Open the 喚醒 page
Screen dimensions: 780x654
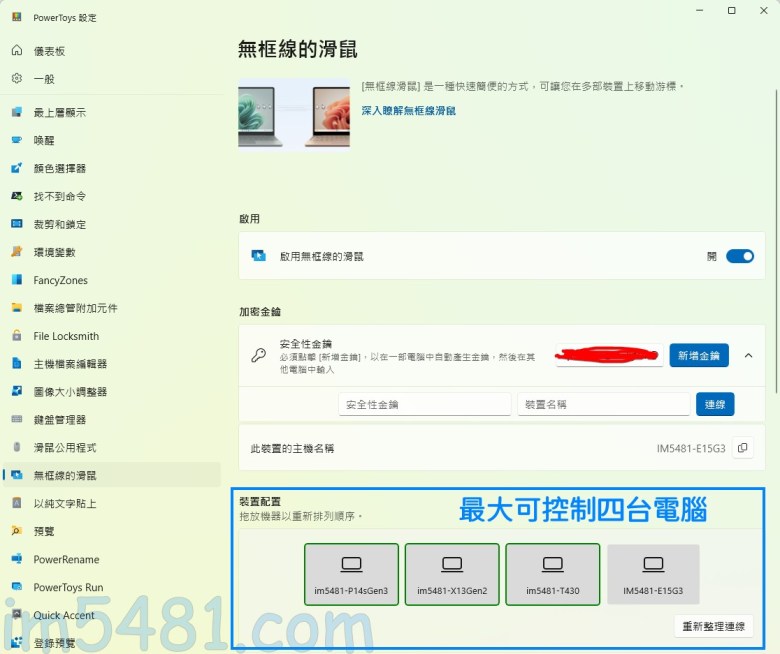(114, 140)
